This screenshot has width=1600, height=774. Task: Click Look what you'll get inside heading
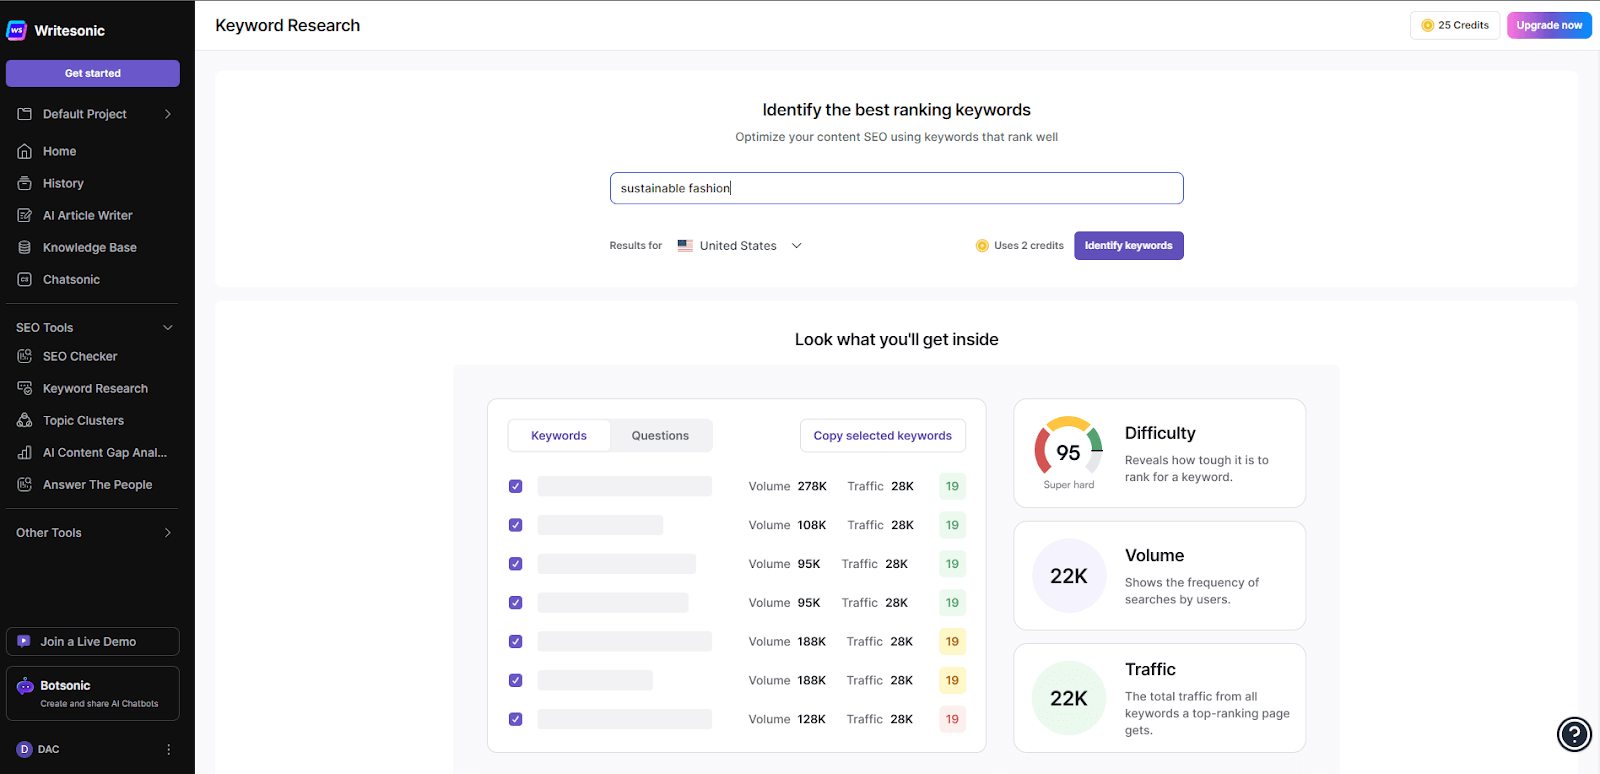point(897,339)
